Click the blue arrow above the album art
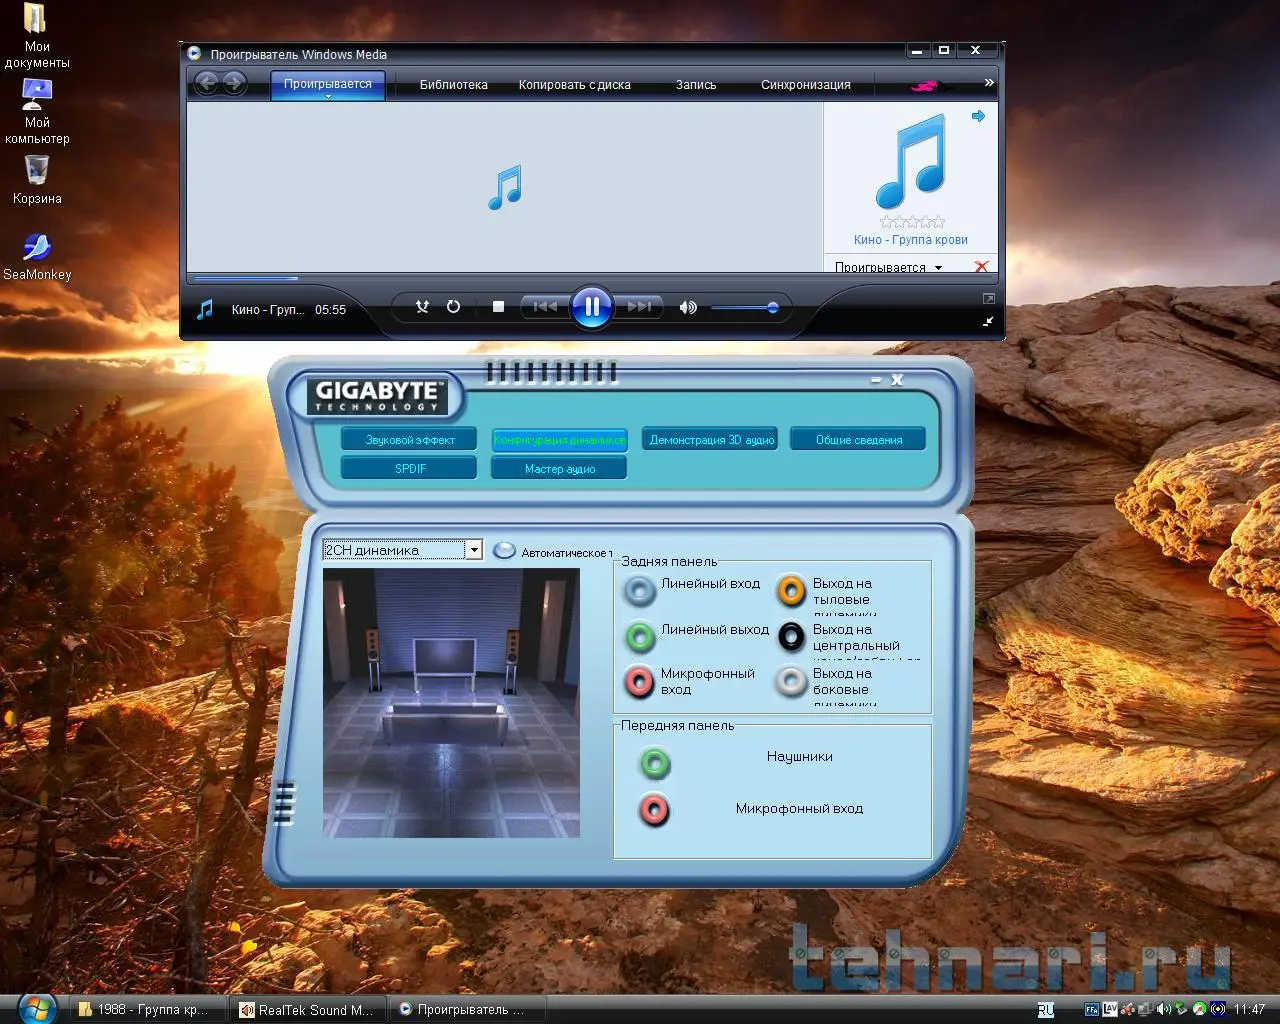The width and height of the screenshot is (1280, 1024). pyautogui.click(x=978, y=116)
